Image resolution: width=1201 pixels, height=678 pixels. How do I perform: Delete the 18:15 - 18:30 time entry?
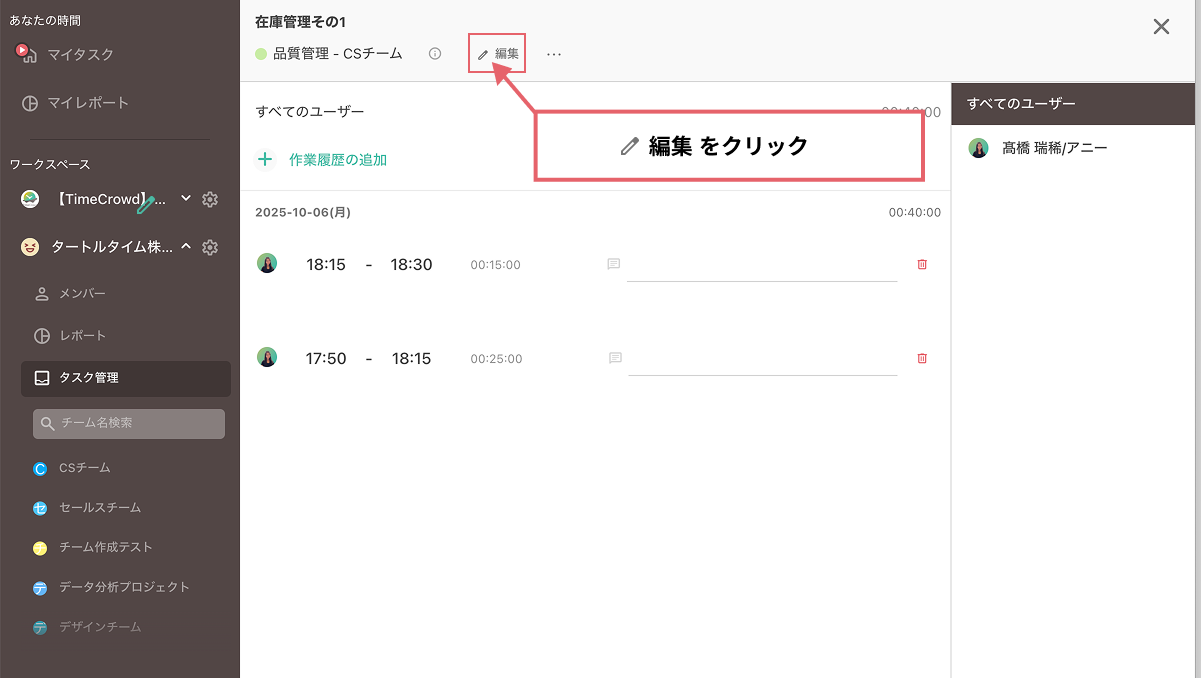922,264
